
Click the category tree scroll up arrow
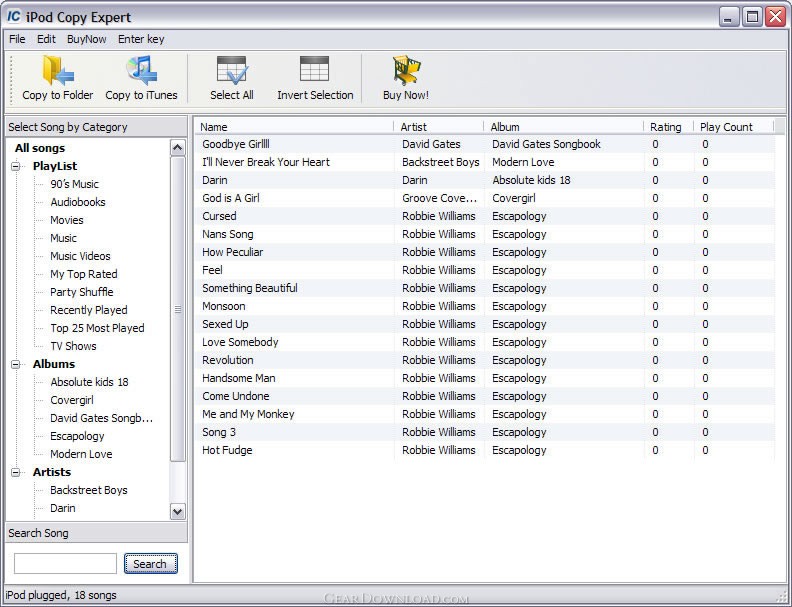[178, 147]
